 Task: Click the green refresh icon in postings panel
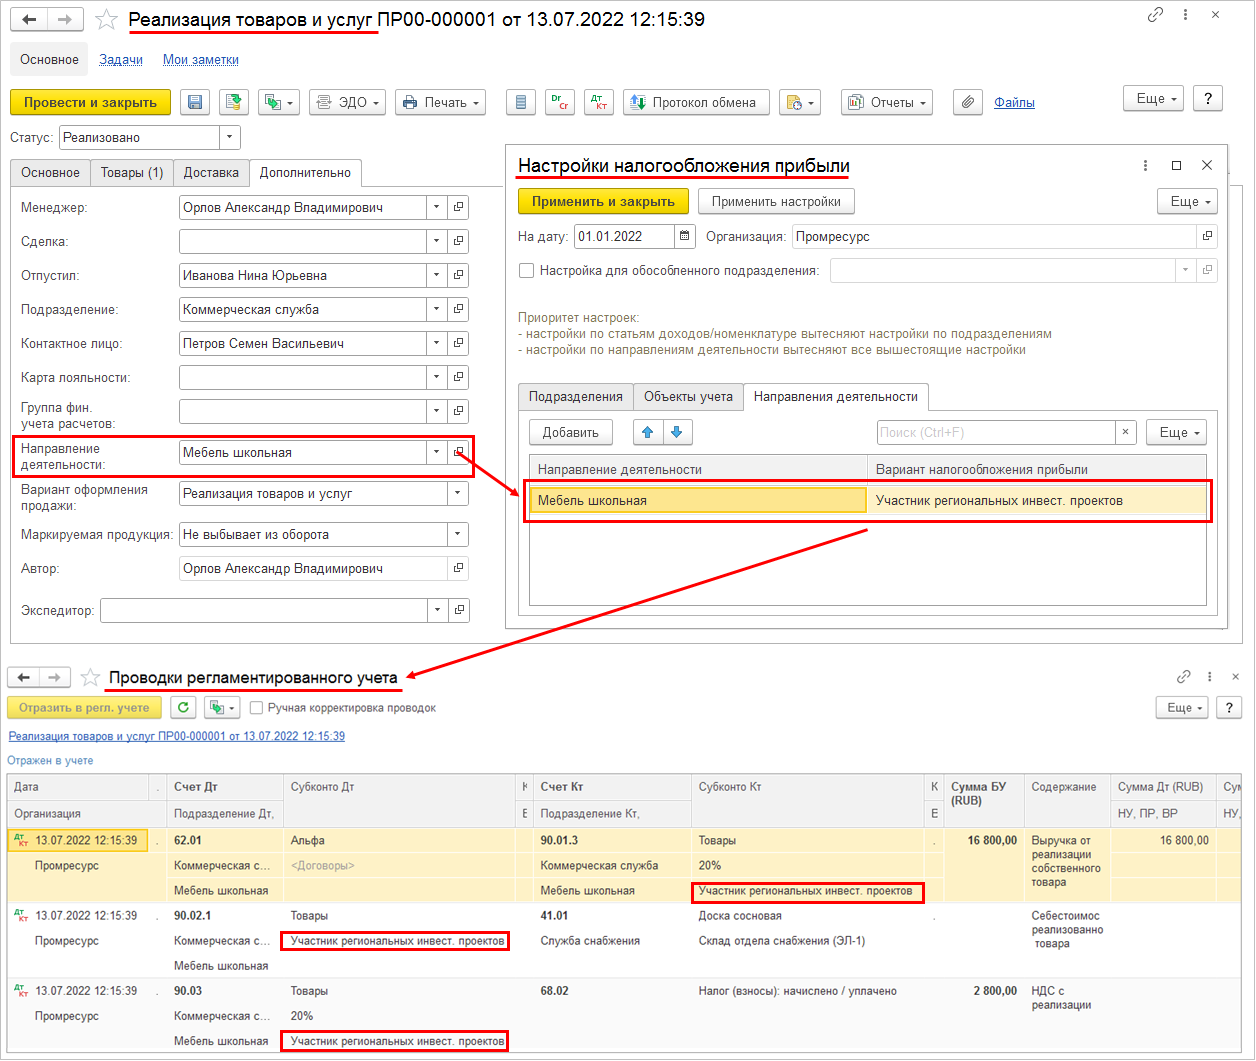pos(182,708)
